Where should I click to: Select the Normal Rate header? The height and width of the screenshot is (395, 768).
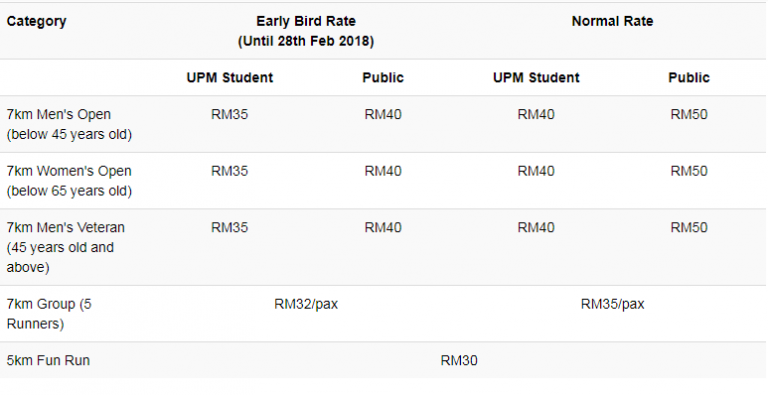click(x=612, y=22)
